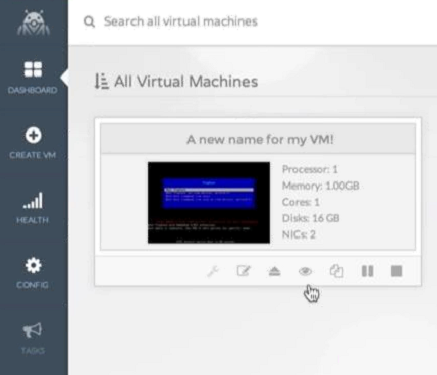Click the 'Processor: 1' text
The height and width of the screenshot is (375, 437).
coord(310,169)
